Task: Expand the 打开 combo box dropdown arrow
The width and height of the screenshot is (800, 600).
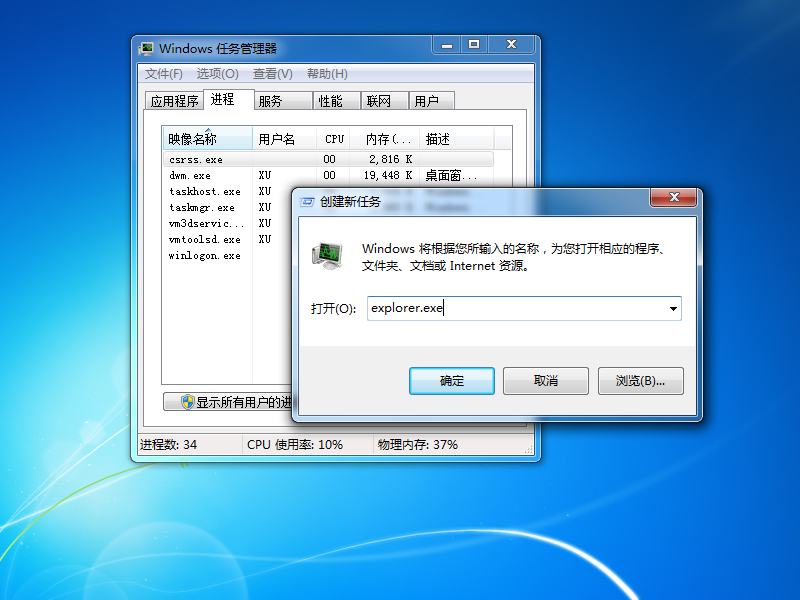Action: [673, 309]
